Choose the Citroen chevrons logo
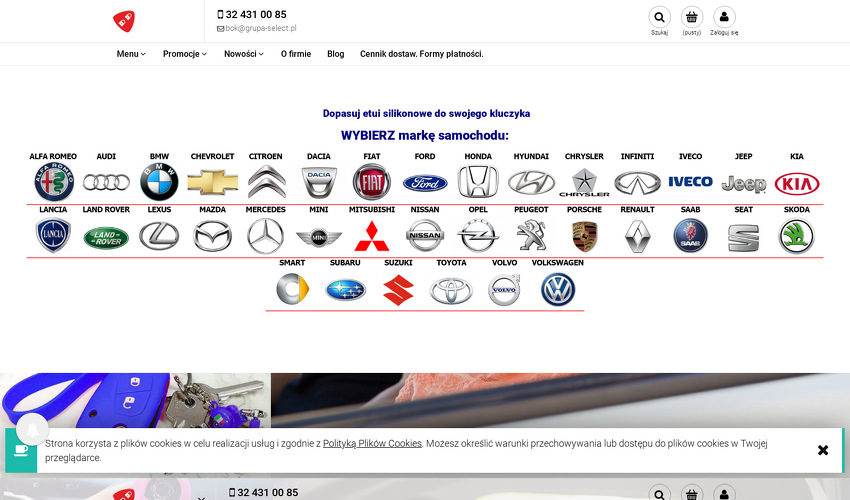Screen dimensions: 850x500 [266, 182]
